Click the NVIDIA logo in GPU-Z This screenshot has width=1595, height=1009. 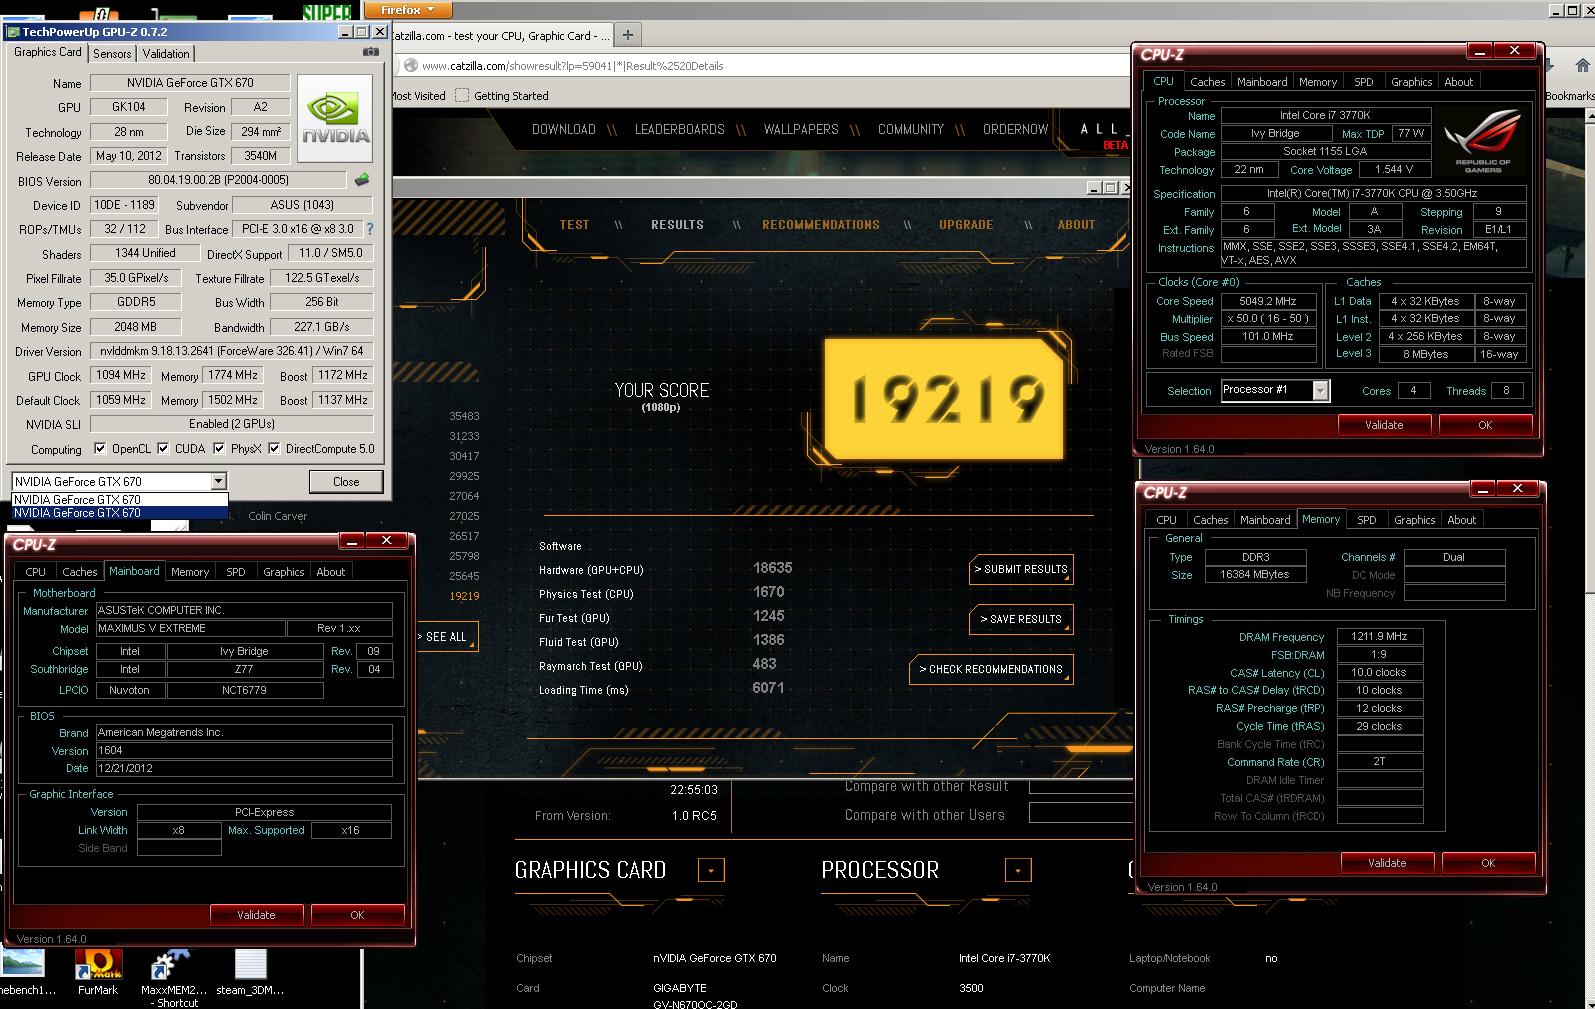click(336, 119)
